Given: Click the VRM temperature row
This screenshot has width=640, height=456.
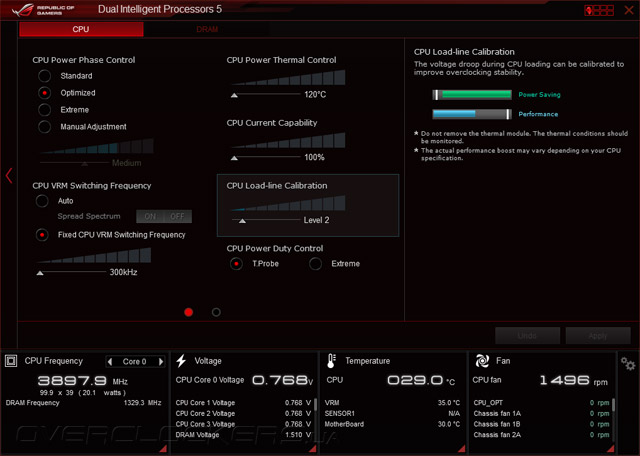Looking at the screenshot, I should [392, 403].
